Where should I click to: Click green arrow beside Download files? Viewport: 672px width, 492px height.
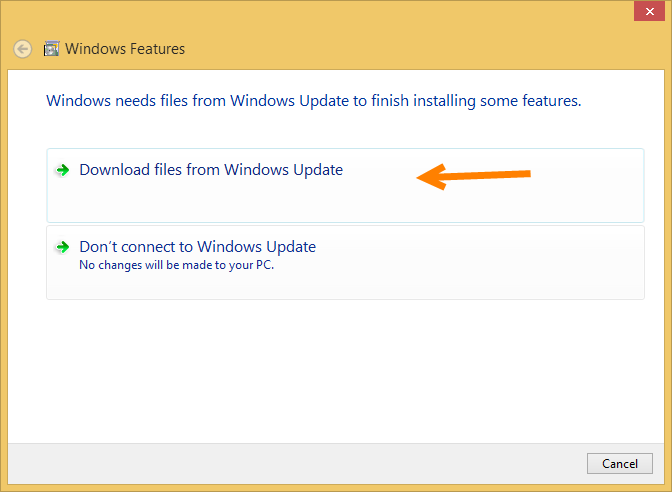(62, 170)
